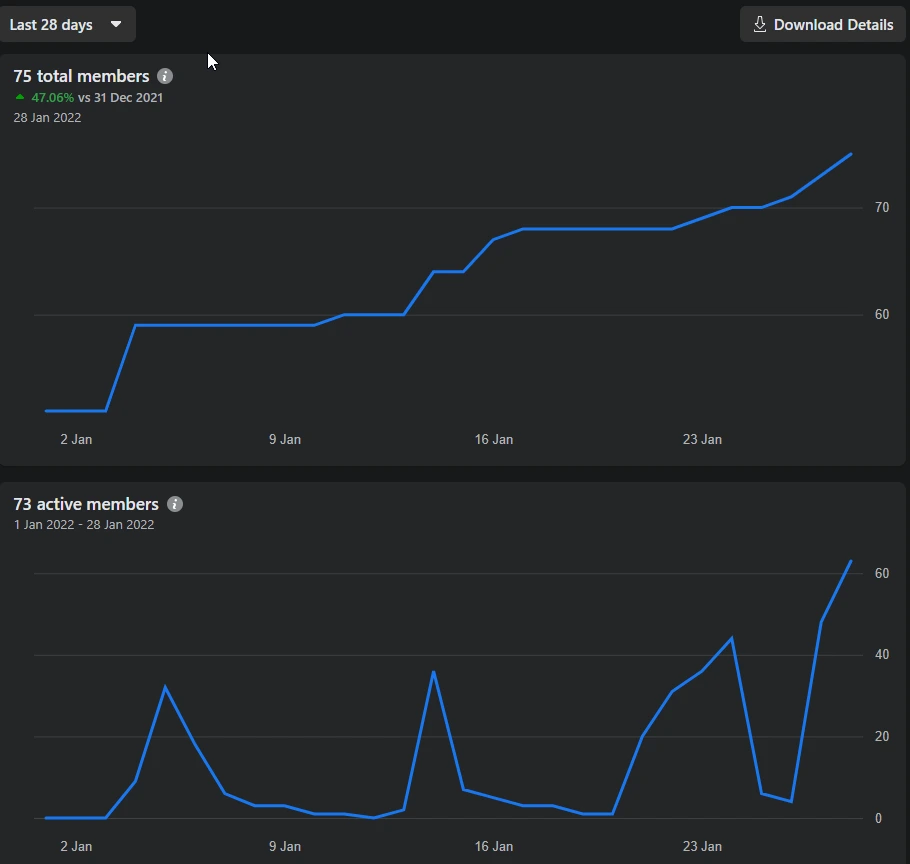Click the green up-arrow growth indicator
The image size is (910, 864).
pos(20,97)
